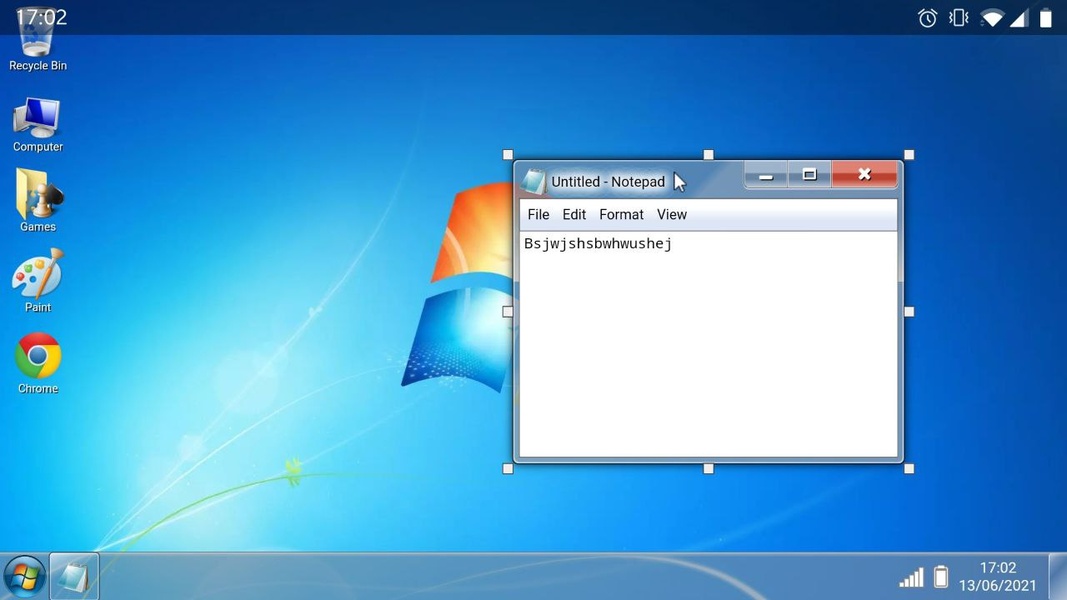This screenshot has height=600, width=1067.
Task: Click the Notepad title bar icon
Action: 534,181
